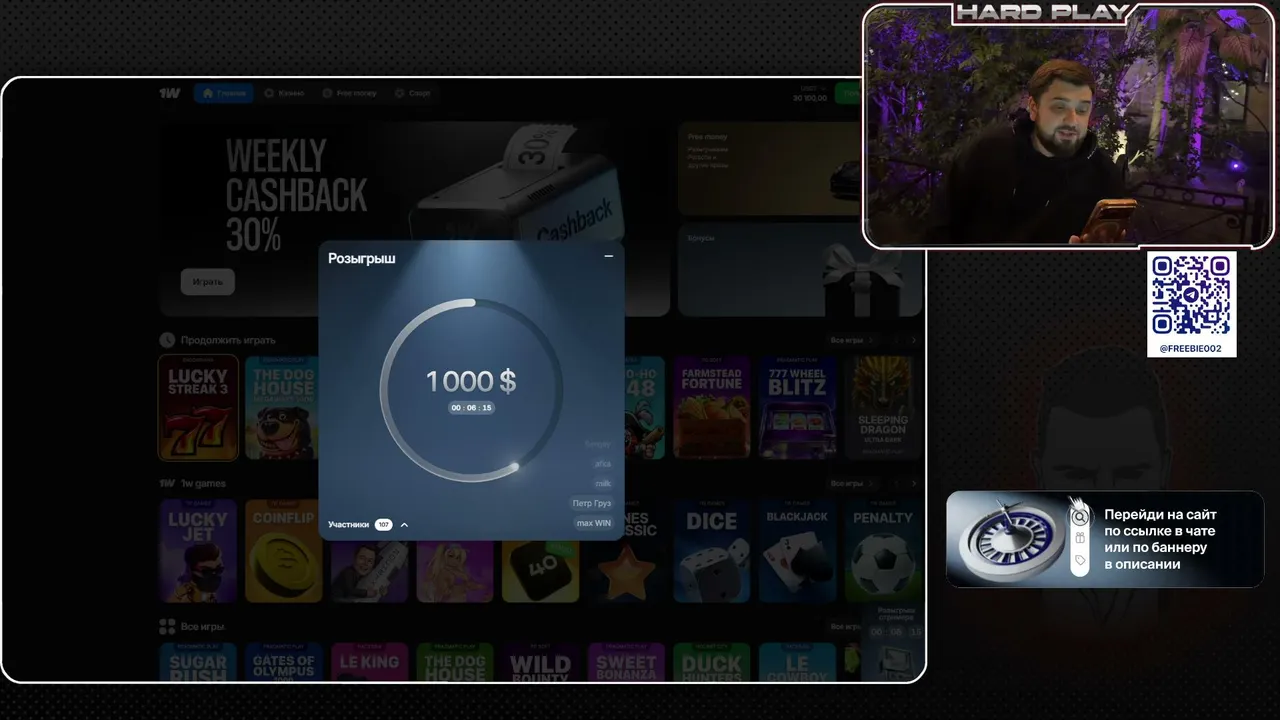Launch the Sugar Rush game
The height and width of the screenshot is (720, 1280).
point(198,661)
